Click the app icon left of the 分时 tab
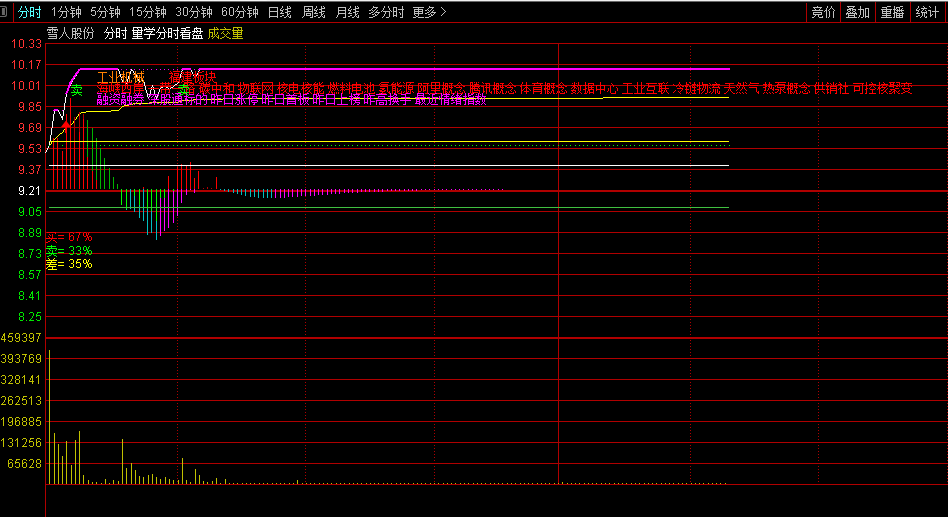The height and width of the screenshot is (517, 948). [x=8, y=12]
